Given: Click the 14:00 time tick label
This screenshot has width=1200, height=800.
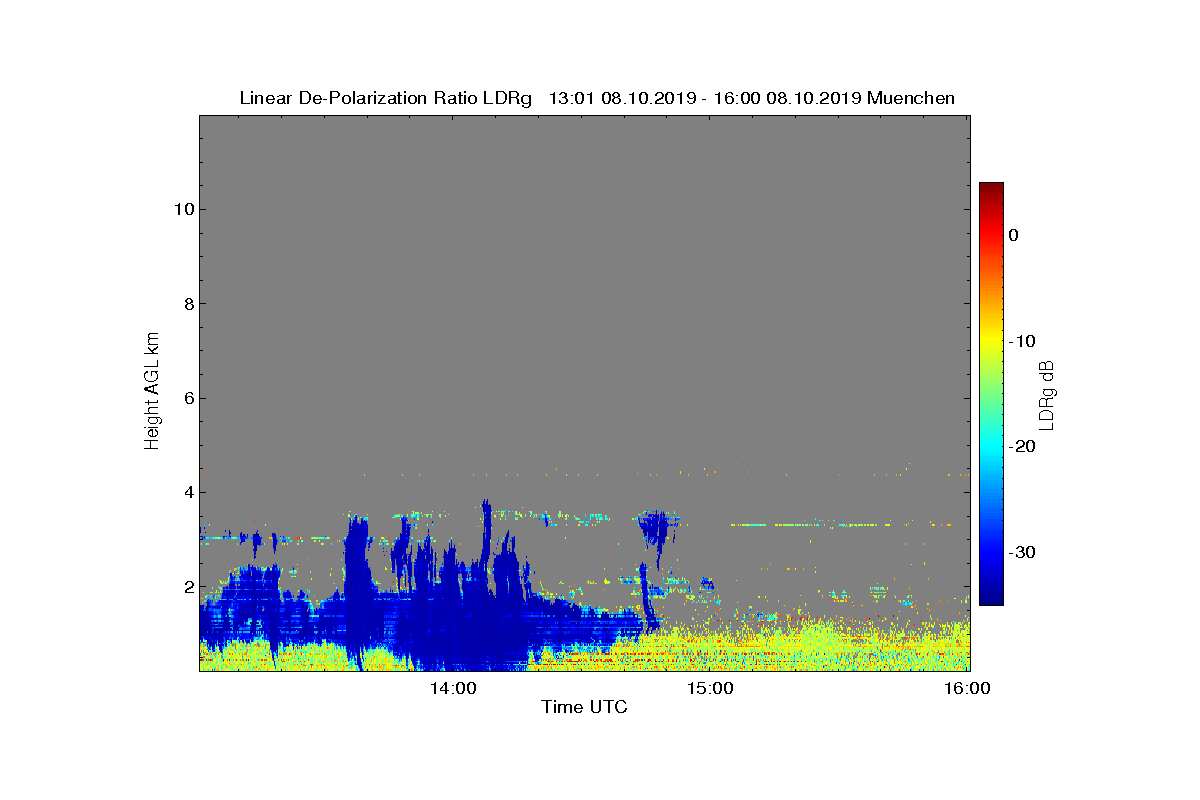Looking at the screenshot, I should click(454, 688).
